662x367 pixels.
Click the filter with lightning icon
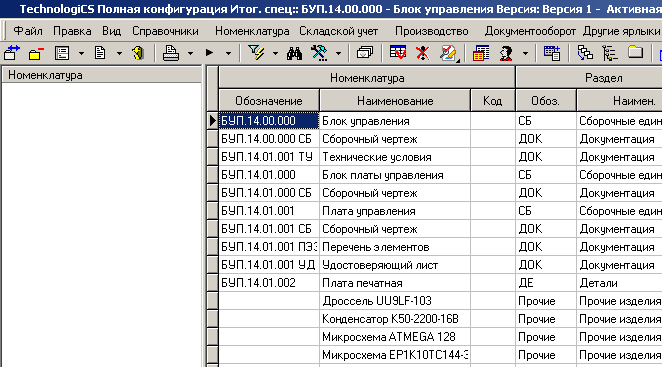coord(256,53)
